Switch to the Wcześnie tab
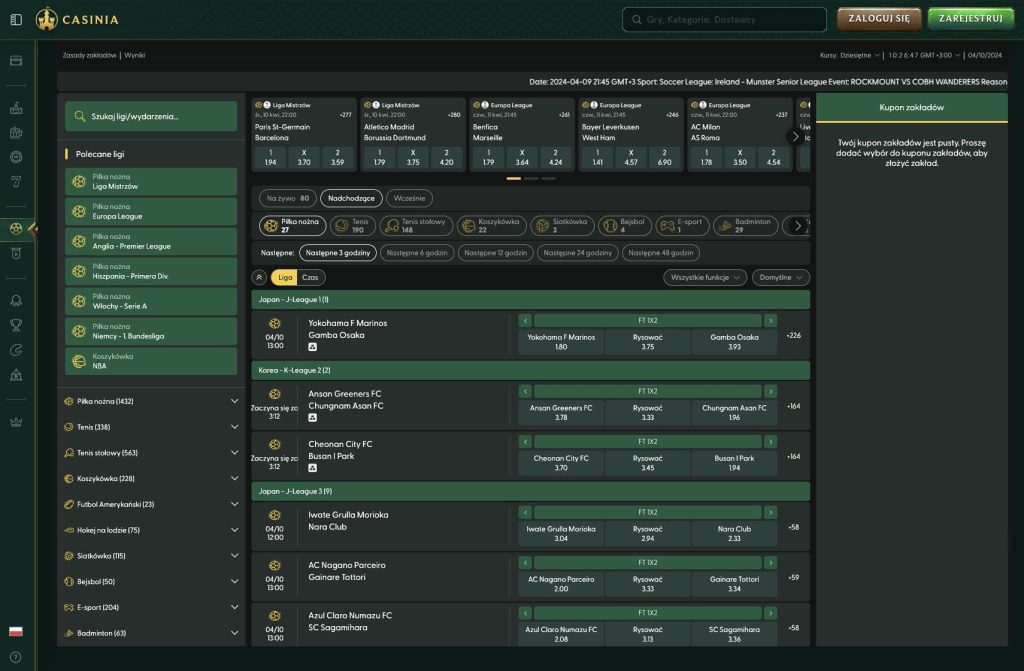 point(409,198)
